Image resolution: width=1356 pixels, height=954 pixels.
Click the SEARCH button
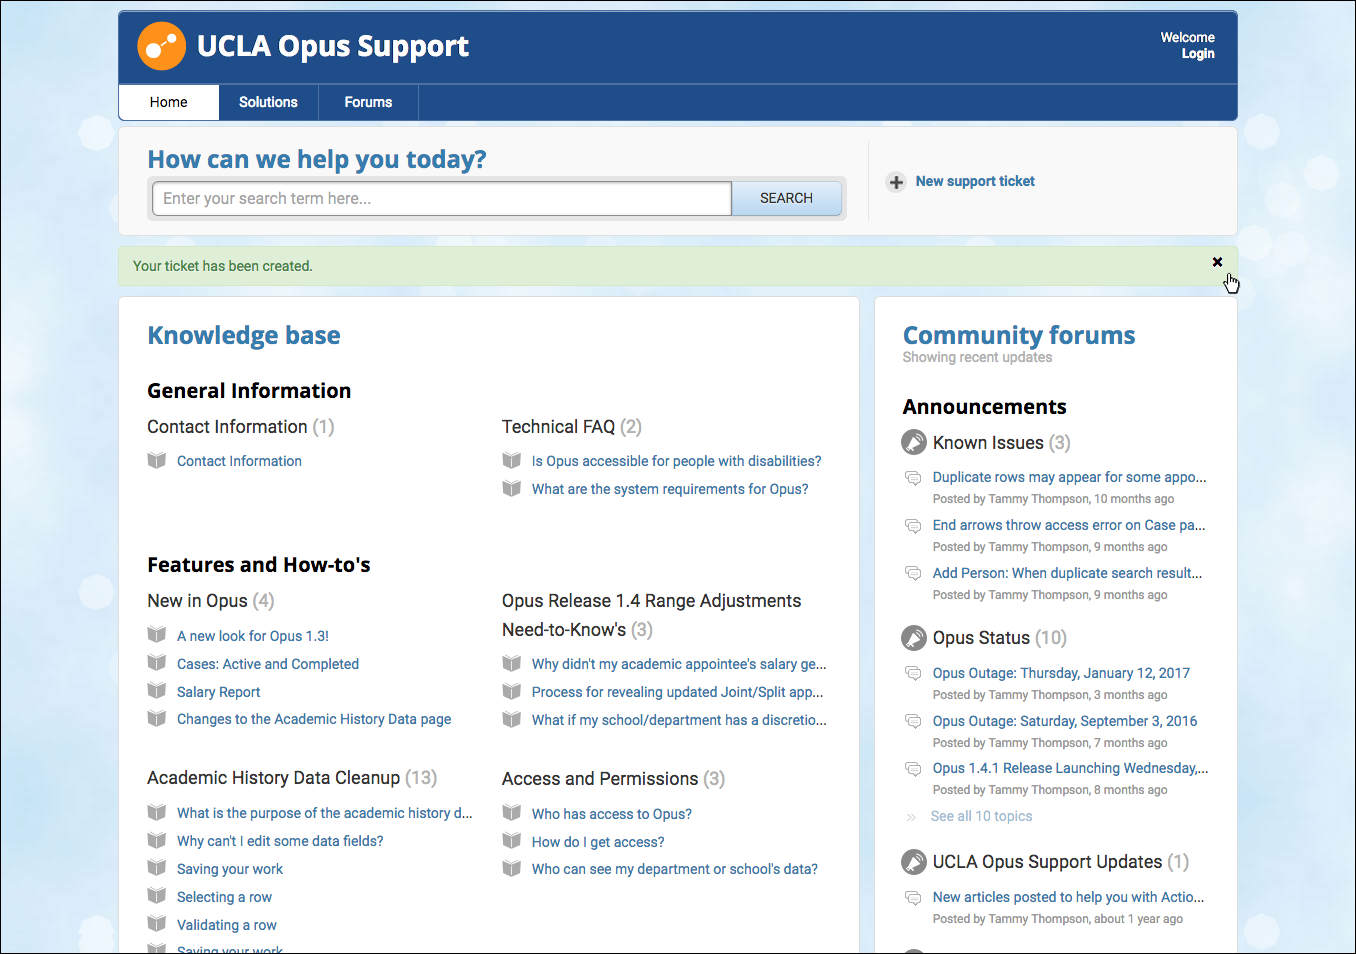click(x=786, y=198)
